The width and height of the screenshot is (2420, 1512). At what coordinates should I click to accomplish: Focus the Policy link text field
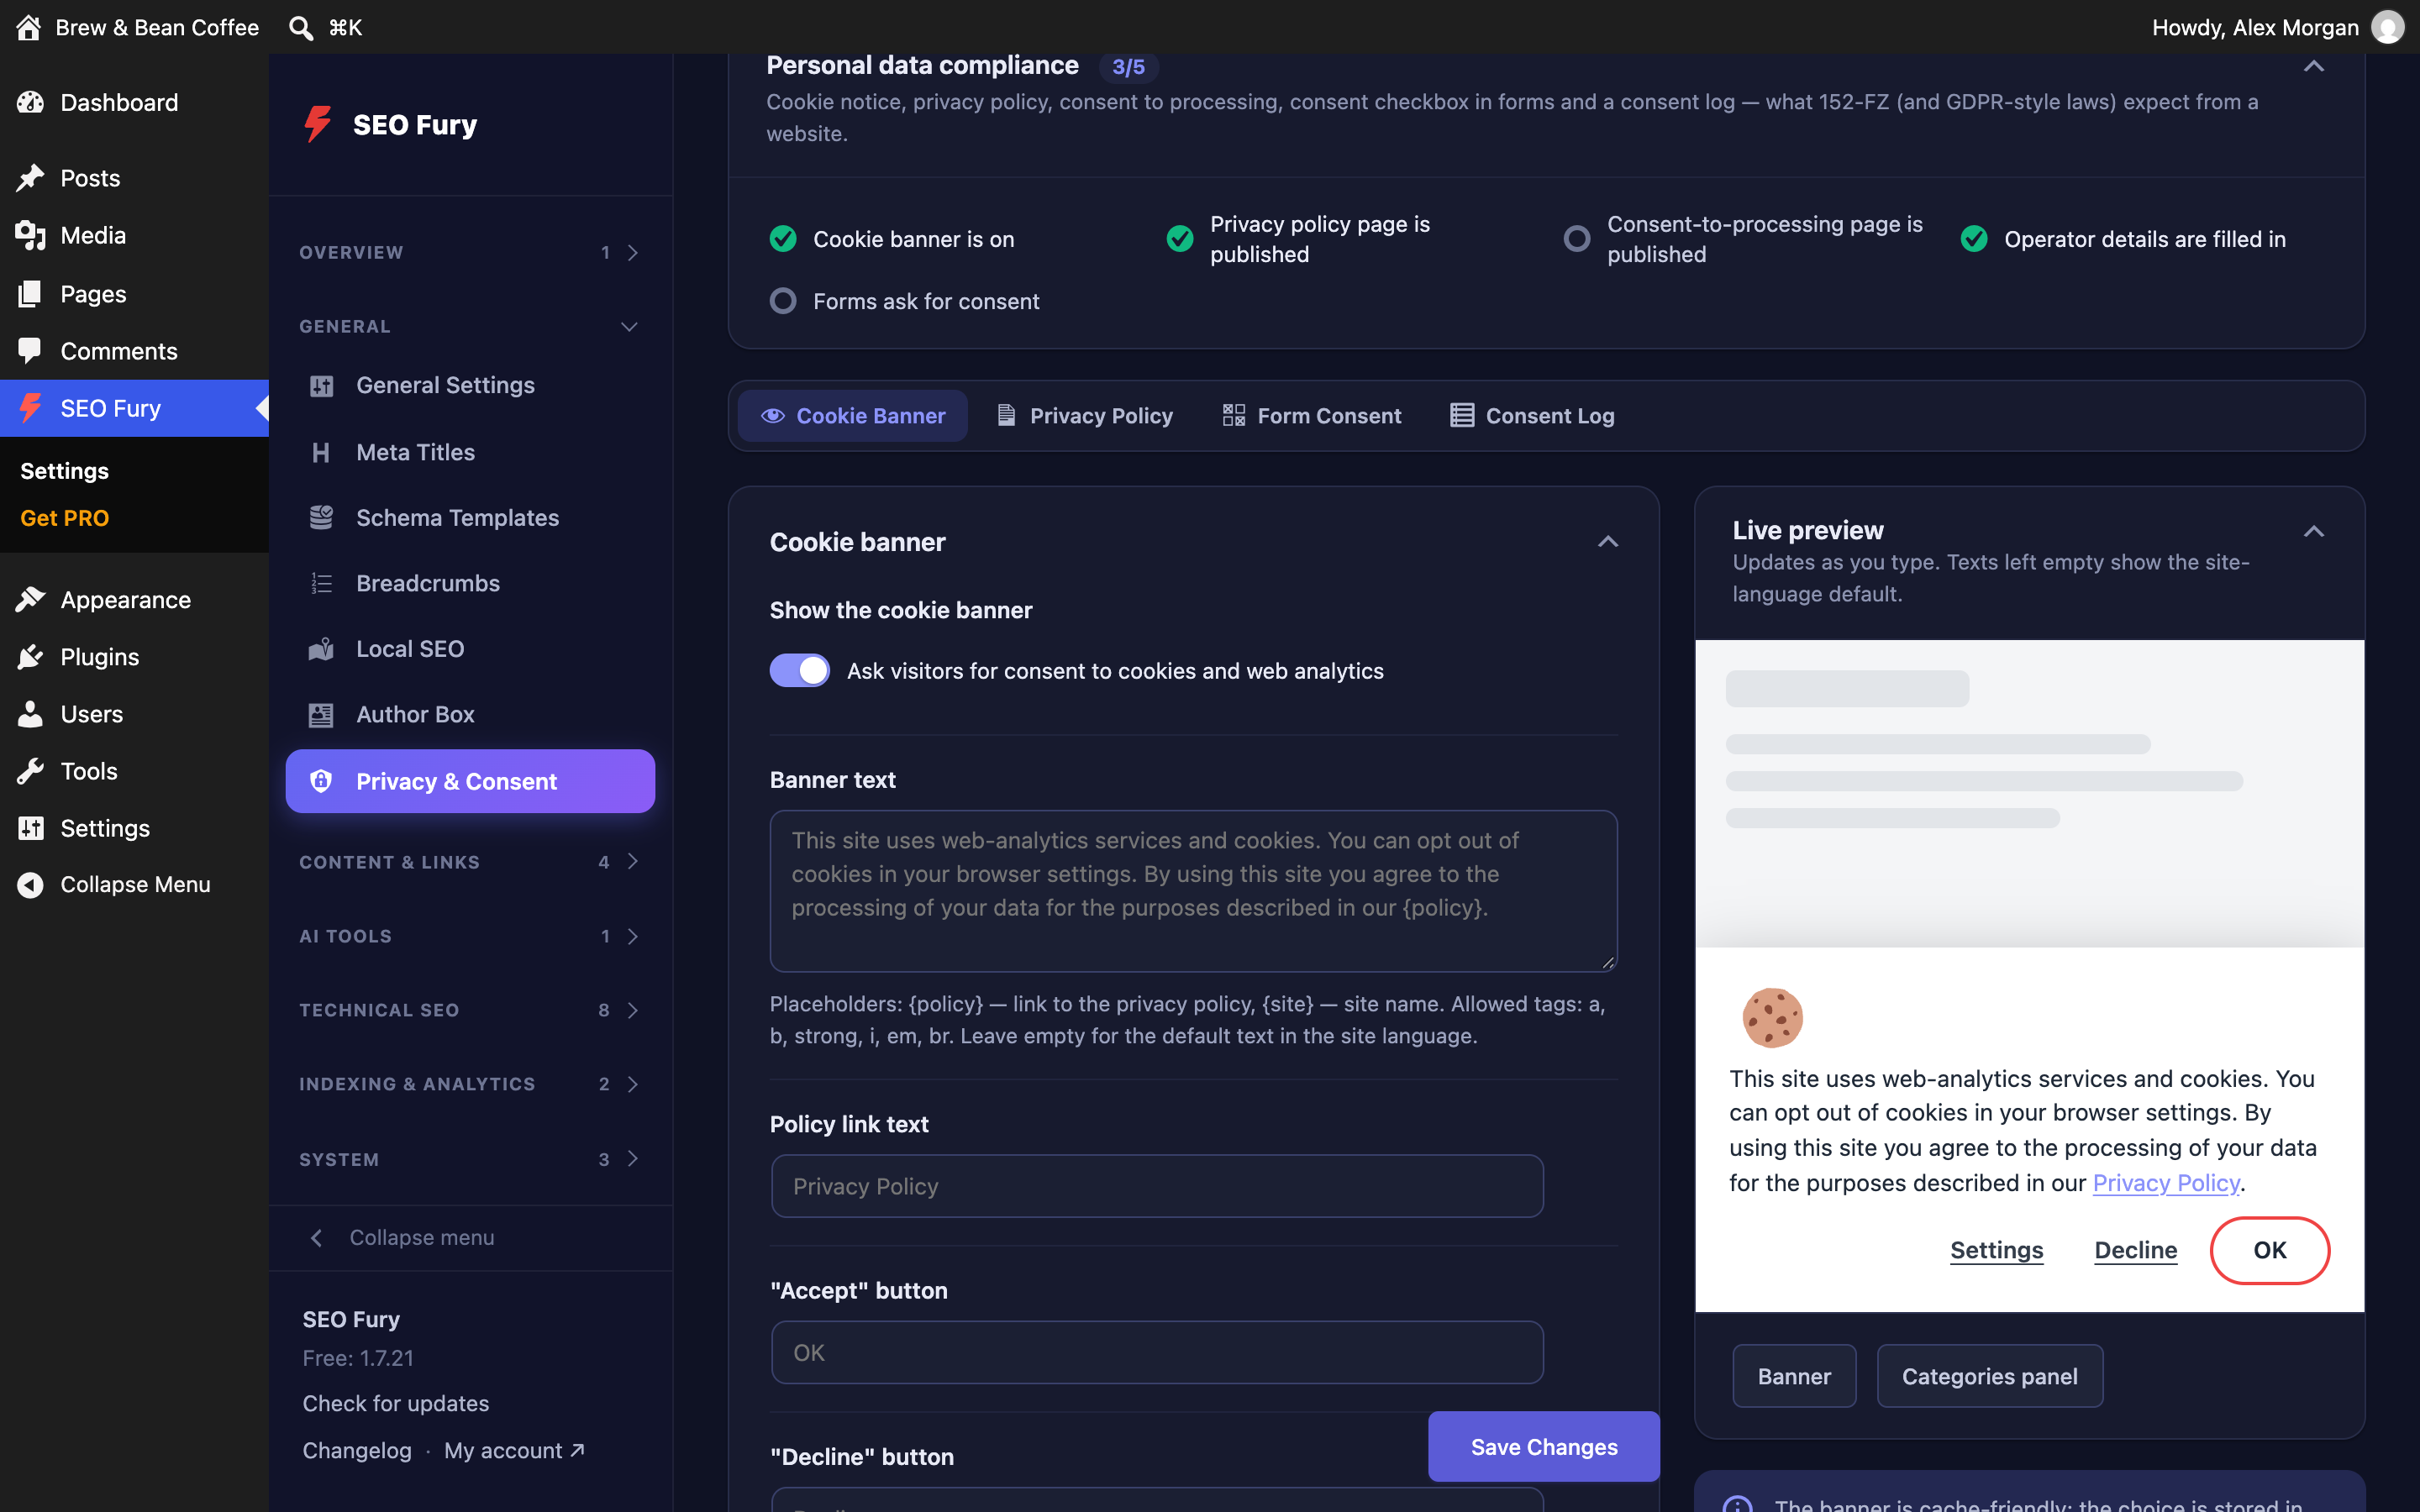(1157, 1186)
